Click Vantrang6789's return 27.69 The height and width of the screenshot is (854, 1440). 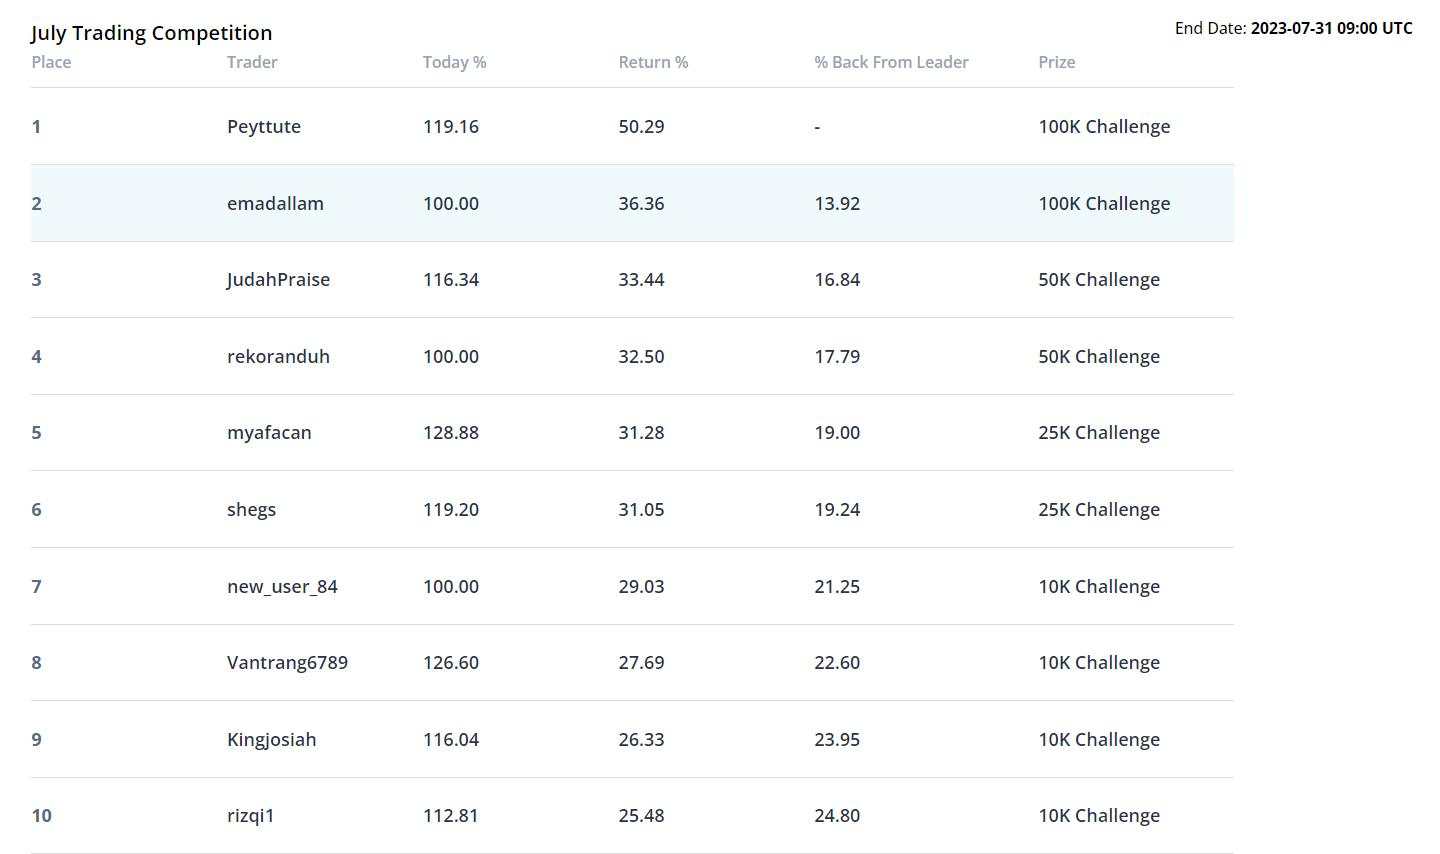pos(641,662)
